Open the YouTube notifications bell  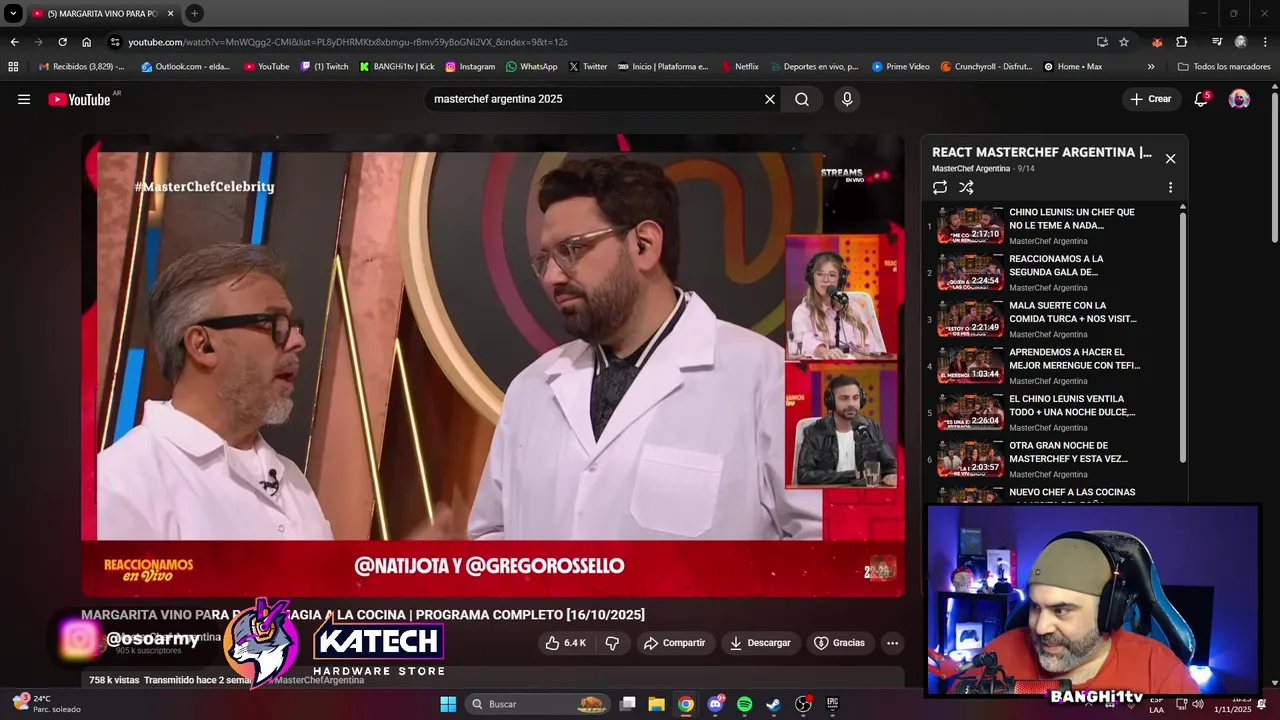[1201, 99]
